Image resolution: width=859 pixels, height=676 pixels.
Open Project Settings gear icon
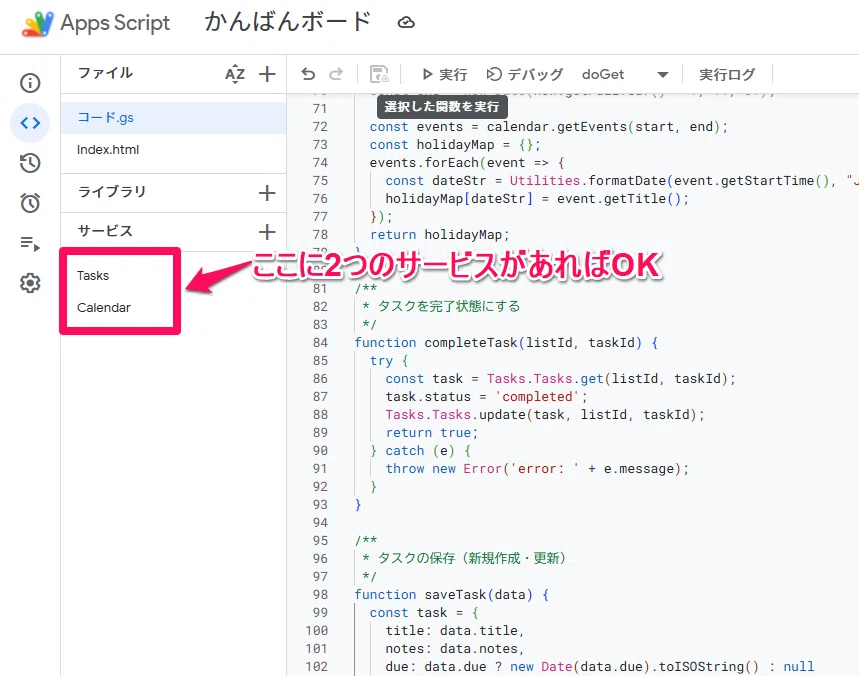point(30,283)
